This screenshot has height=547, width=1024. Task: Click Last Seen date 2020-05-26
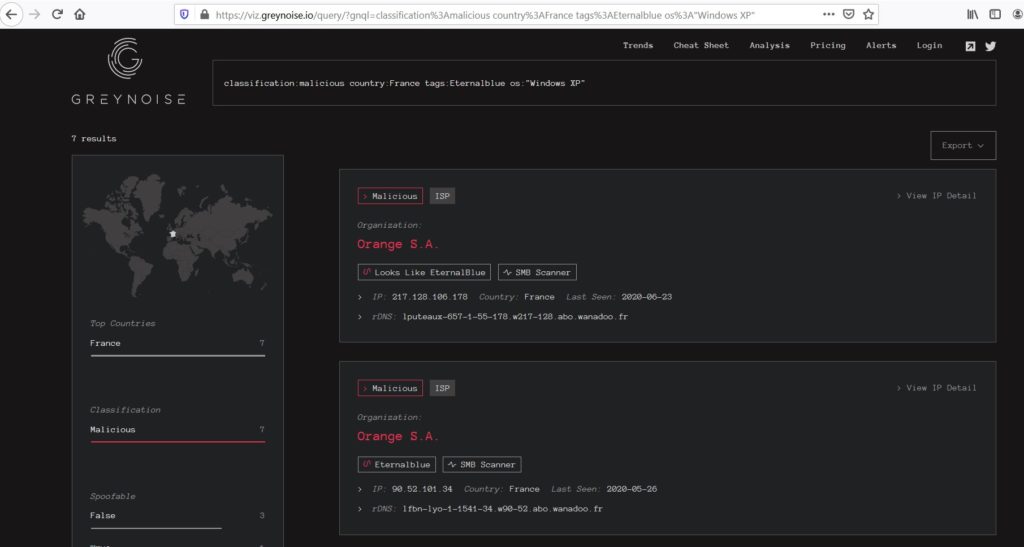pyautogui.click(x=632, y=489)
